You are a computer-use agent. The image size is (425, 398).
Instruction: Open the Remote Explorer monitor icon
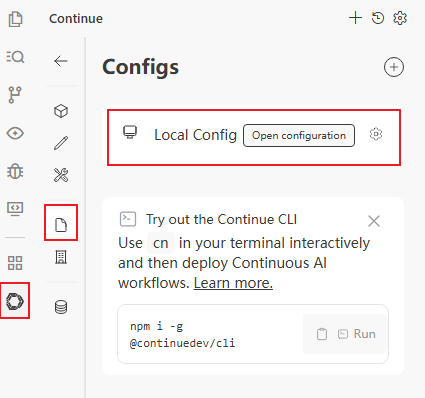click(x=15, y=209)
